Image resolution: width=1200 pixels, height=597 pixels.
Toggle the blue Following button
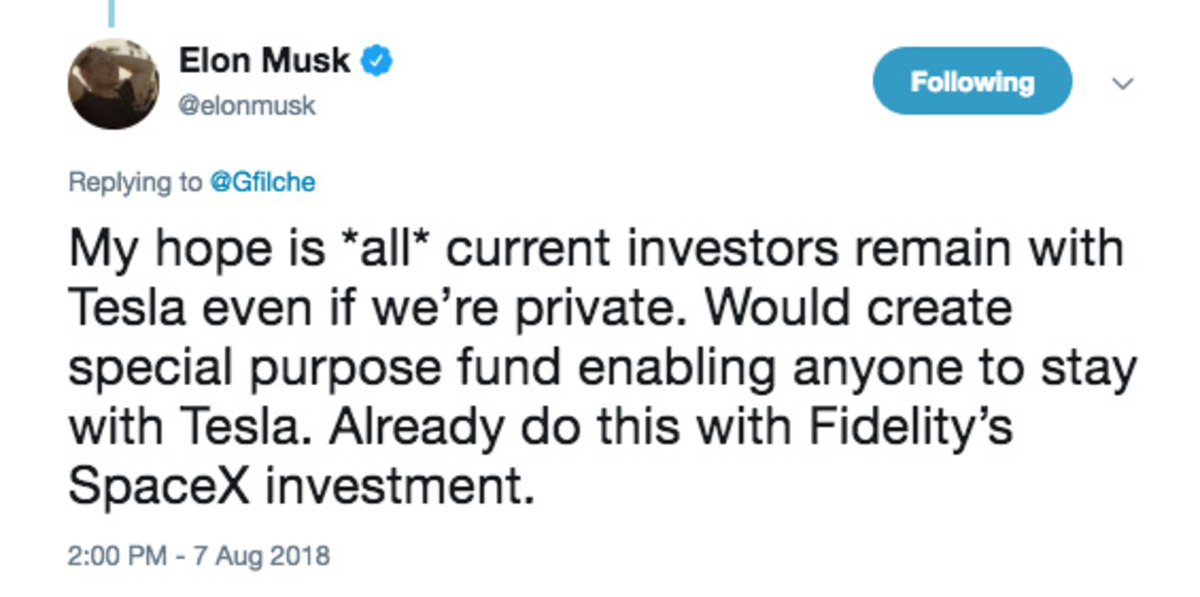tap(972, 81)
